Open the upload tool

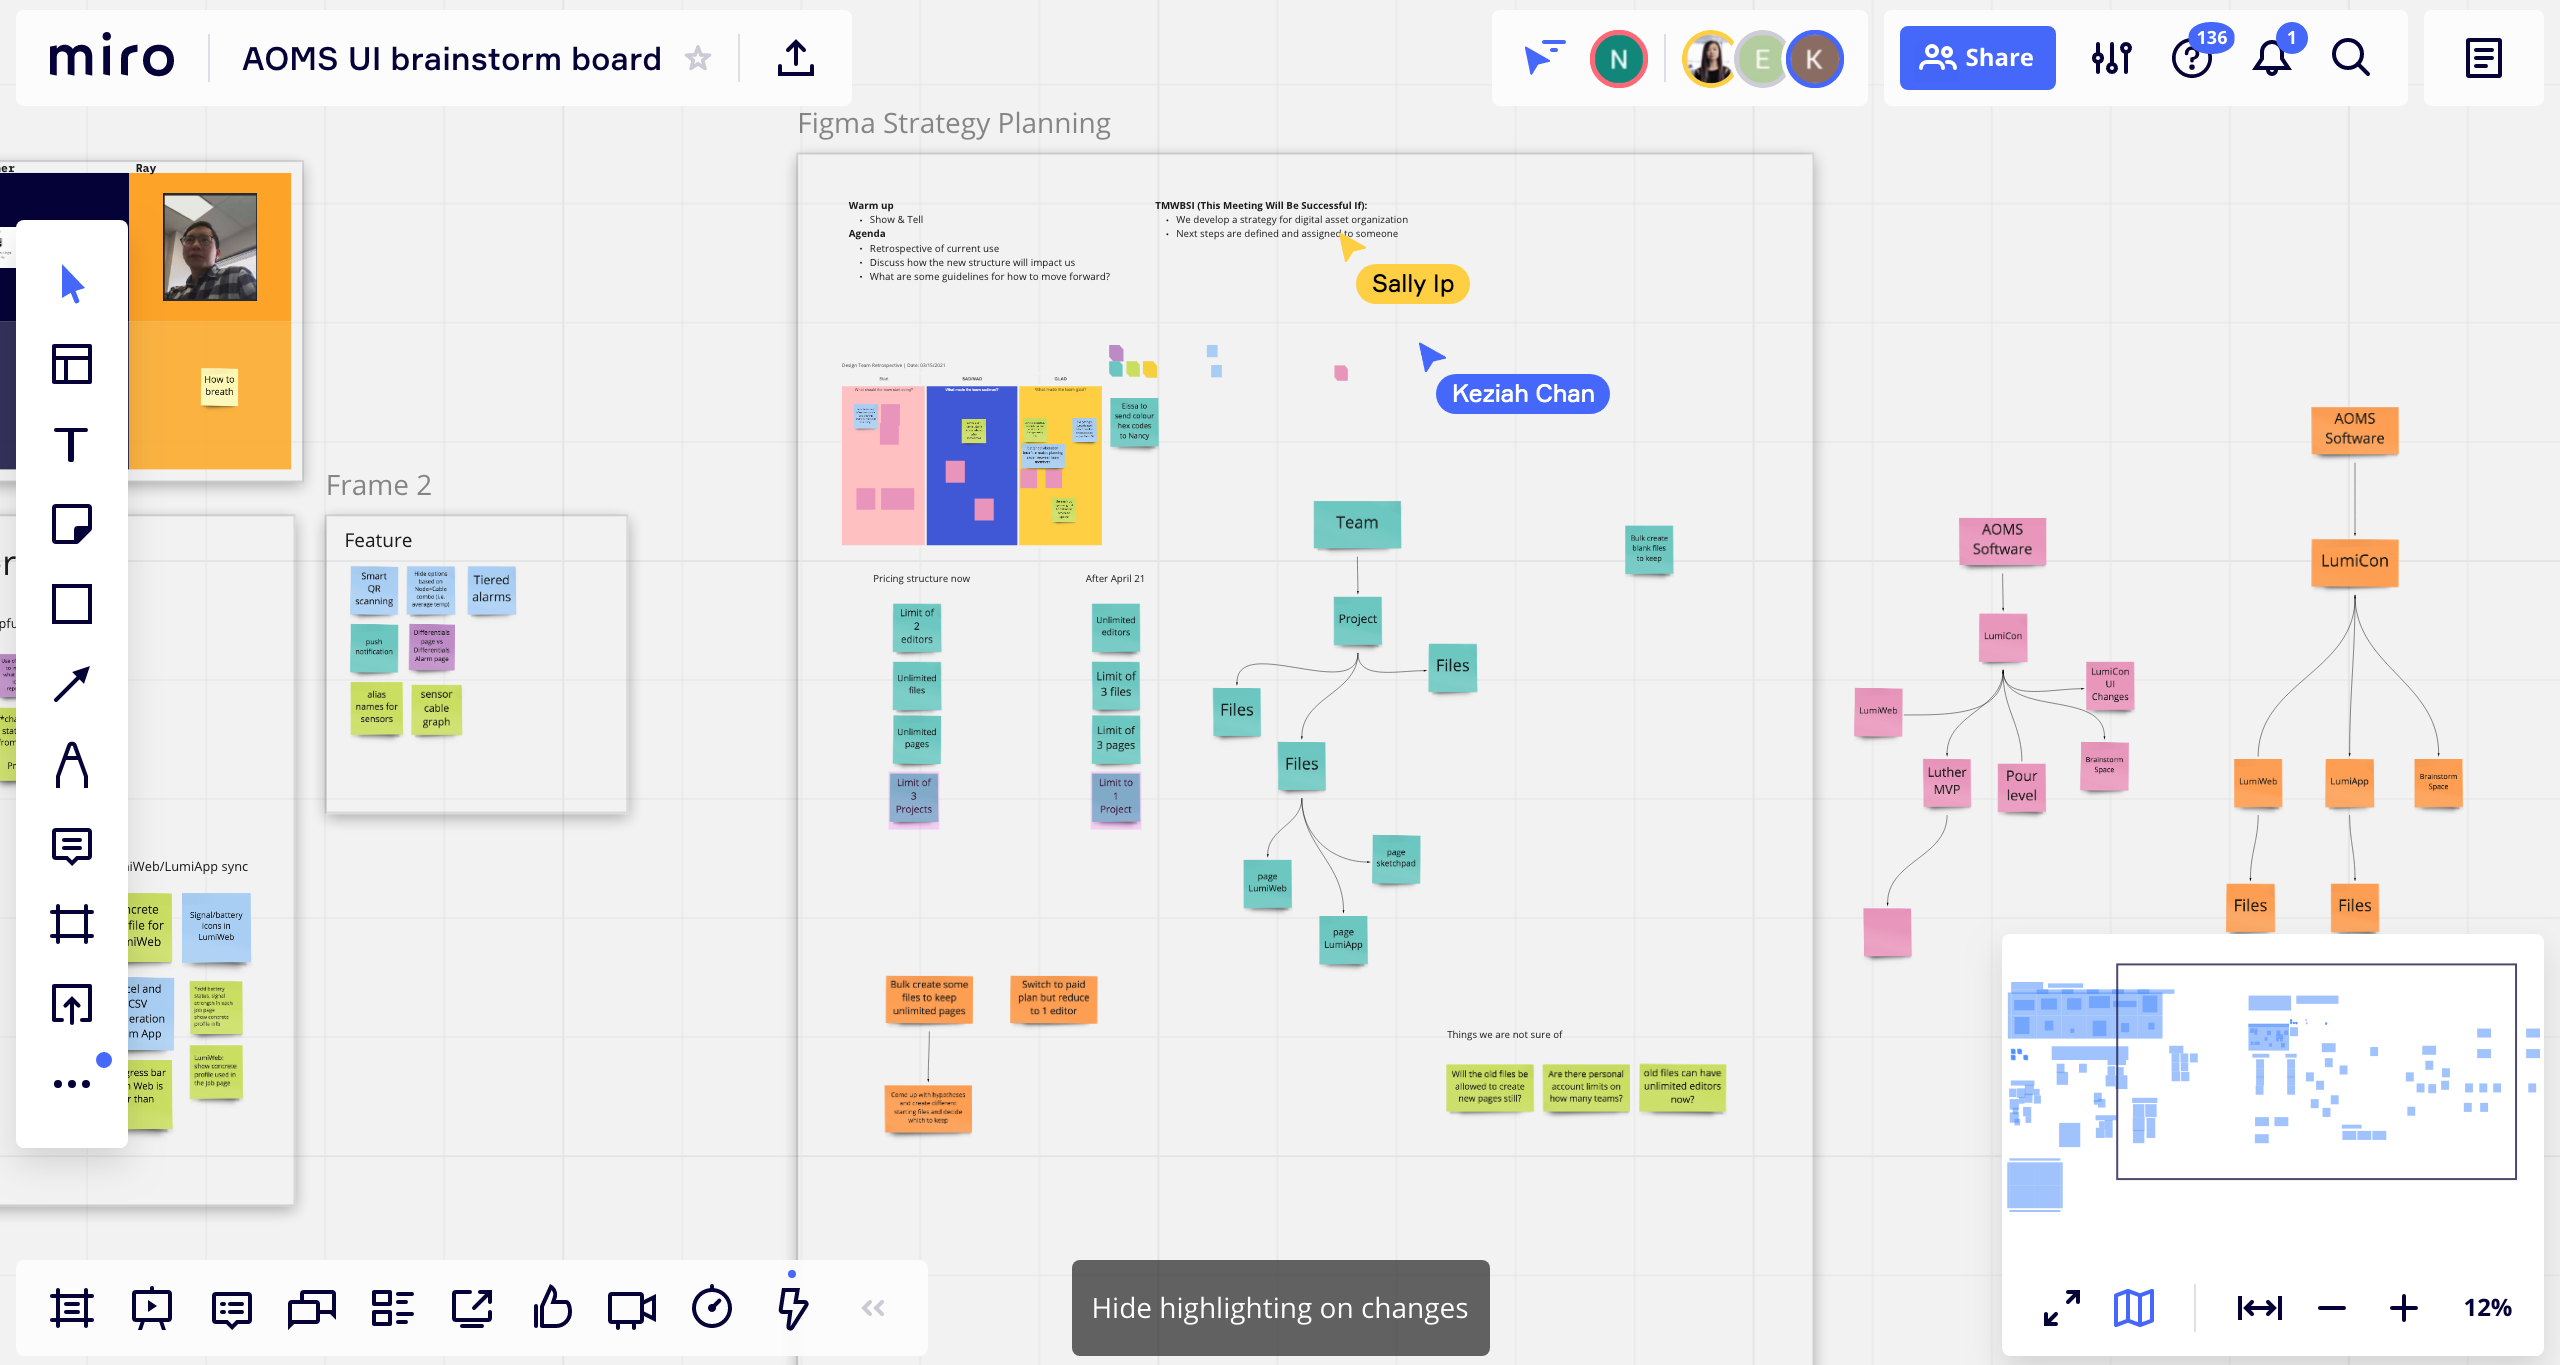click(72, 1004)
